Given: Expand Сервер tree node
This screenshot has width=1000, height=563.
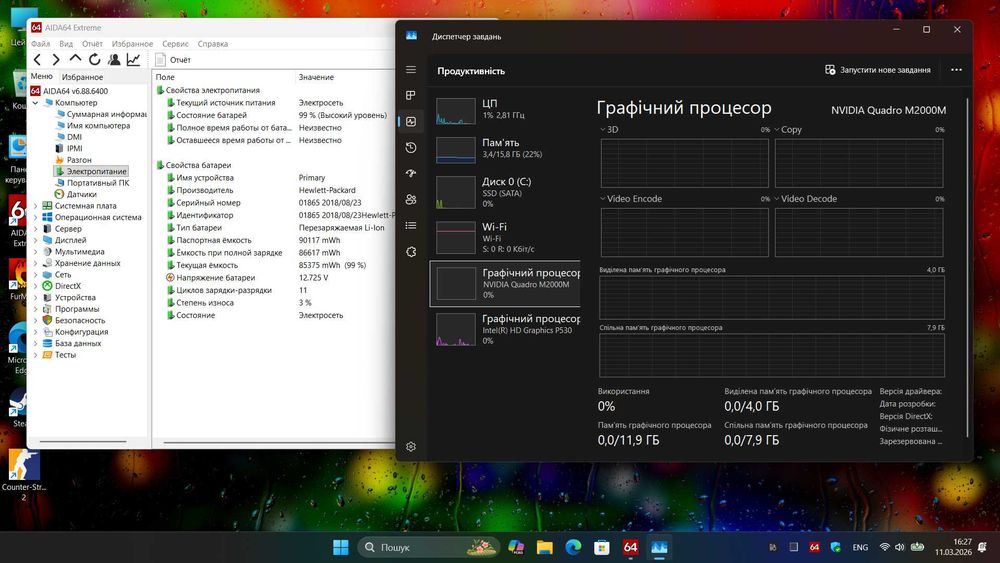Looking at the screenshot, I should click(35, 229).
